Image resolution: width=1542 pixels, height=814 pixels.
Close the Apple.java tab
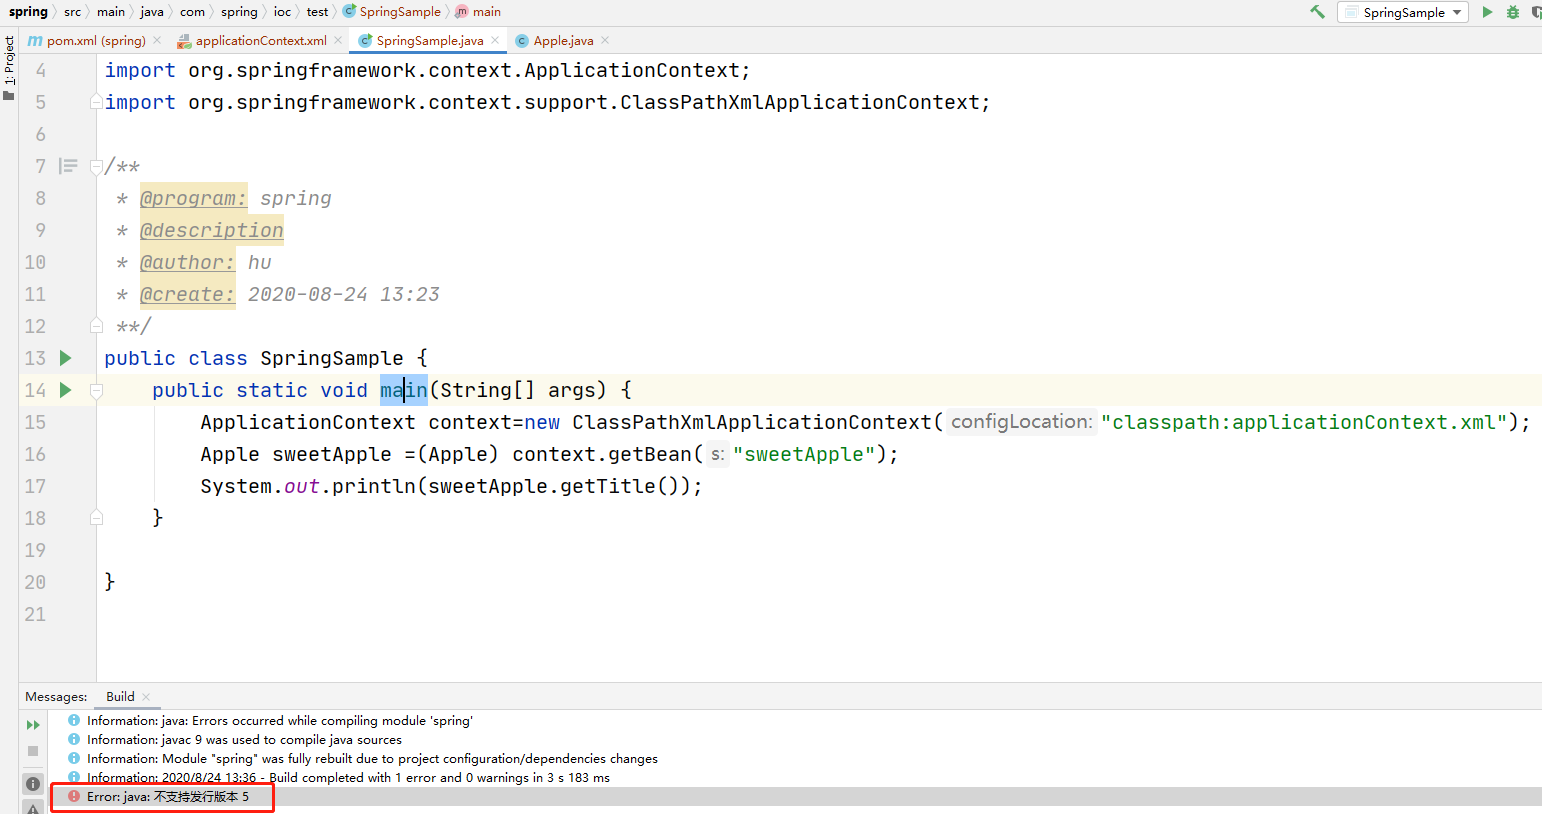pos(605,41)
